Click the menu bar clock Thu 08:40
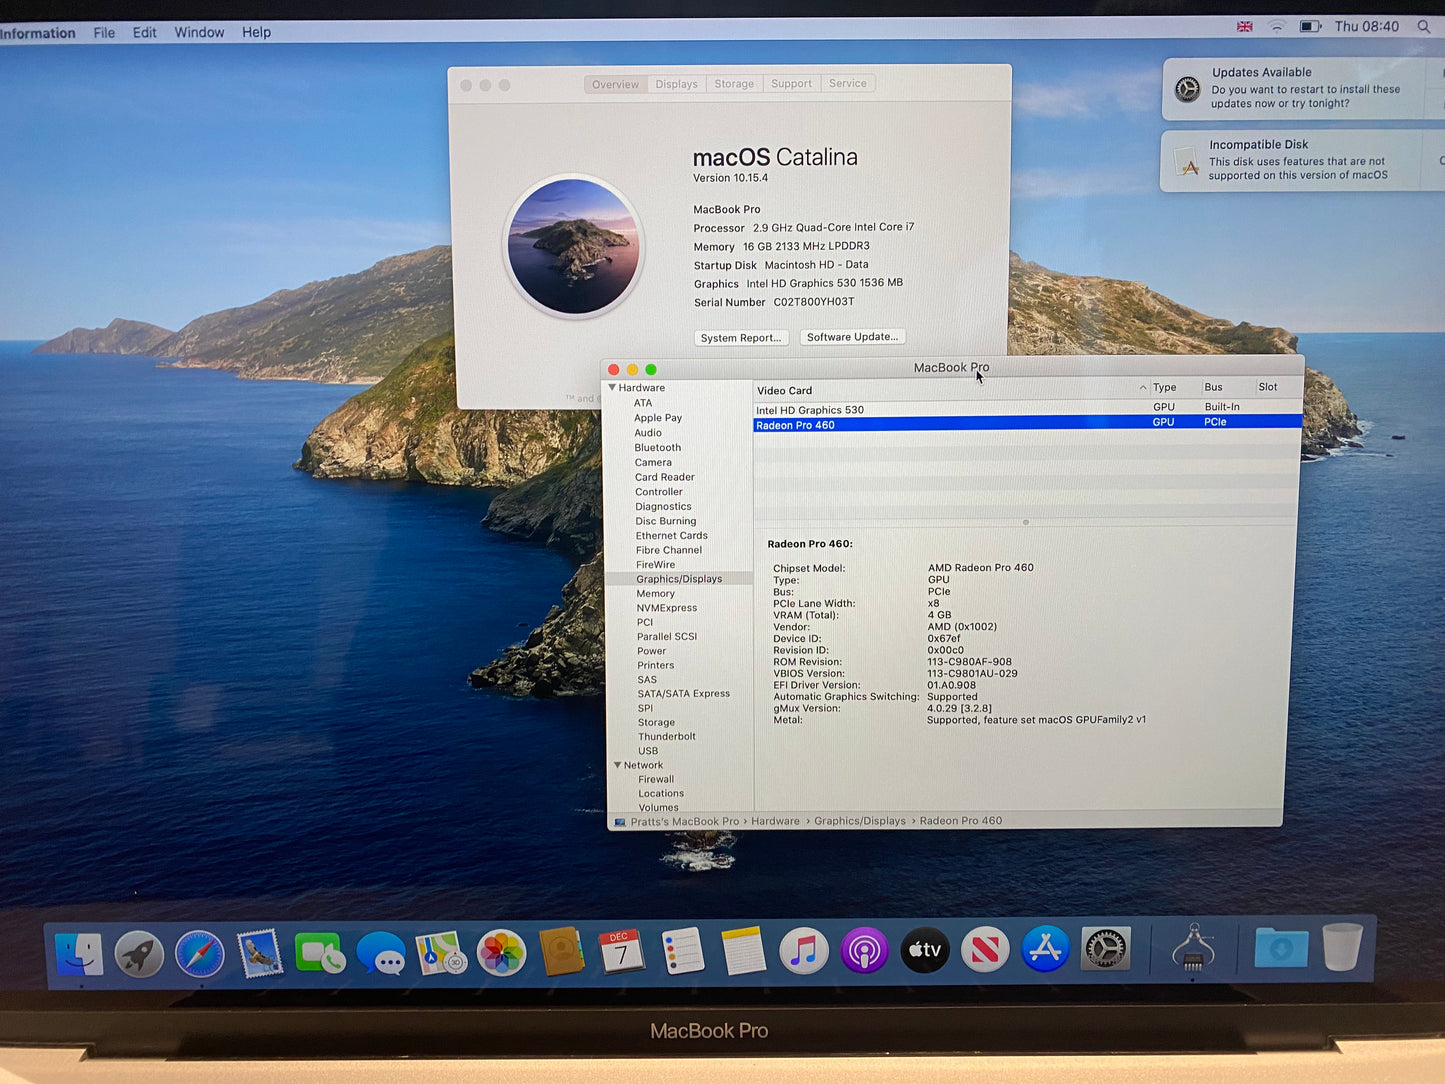Screen dimensions: 1445x1084 tap(1366, 27)
